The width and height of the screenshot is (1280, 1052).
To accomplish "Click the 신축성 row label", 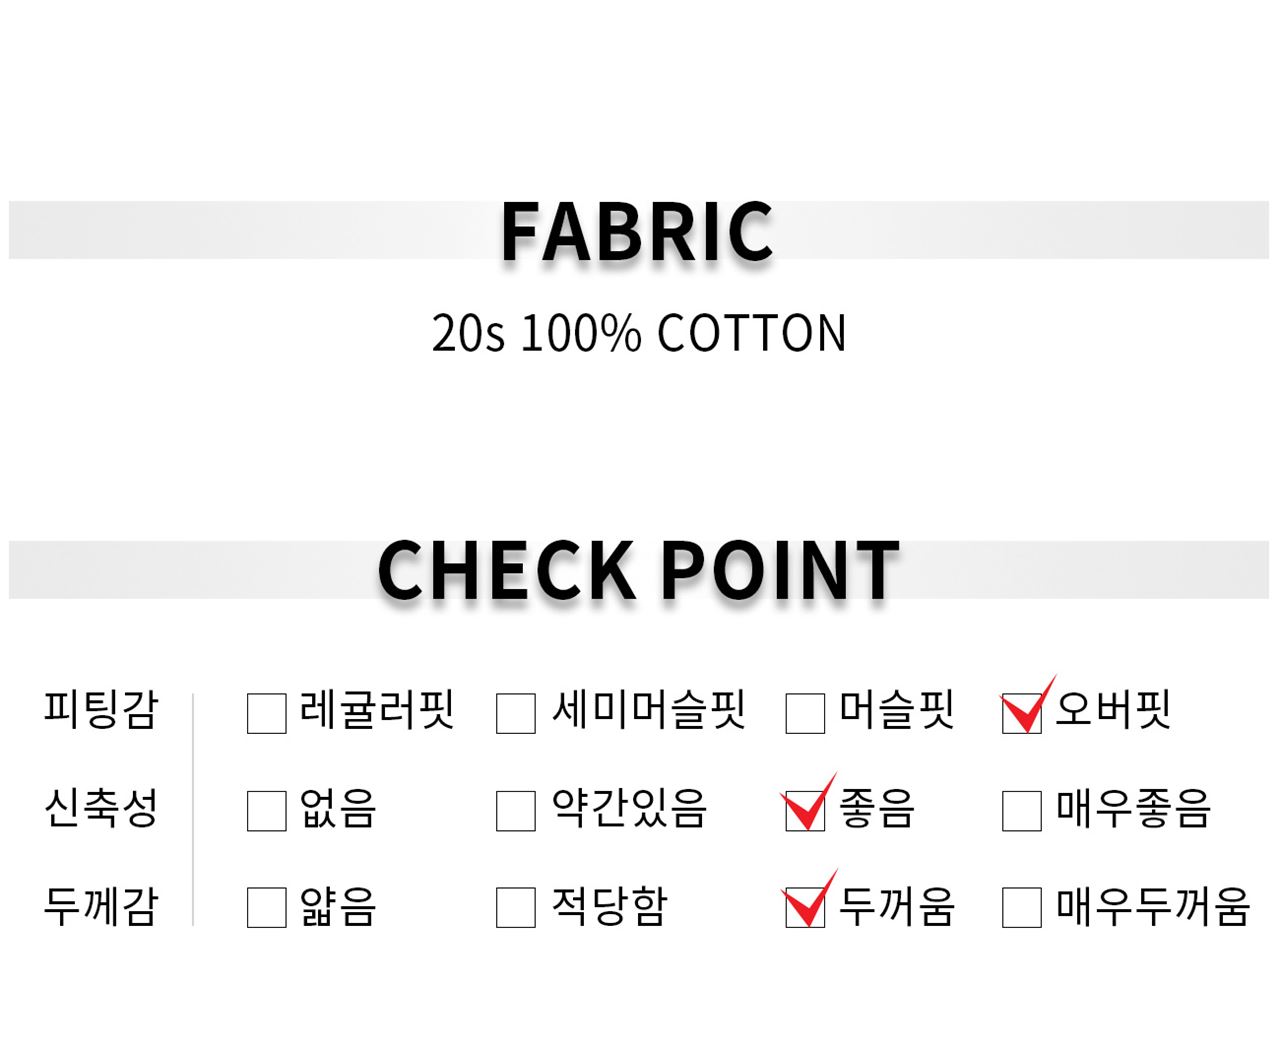I will [101, 808].
